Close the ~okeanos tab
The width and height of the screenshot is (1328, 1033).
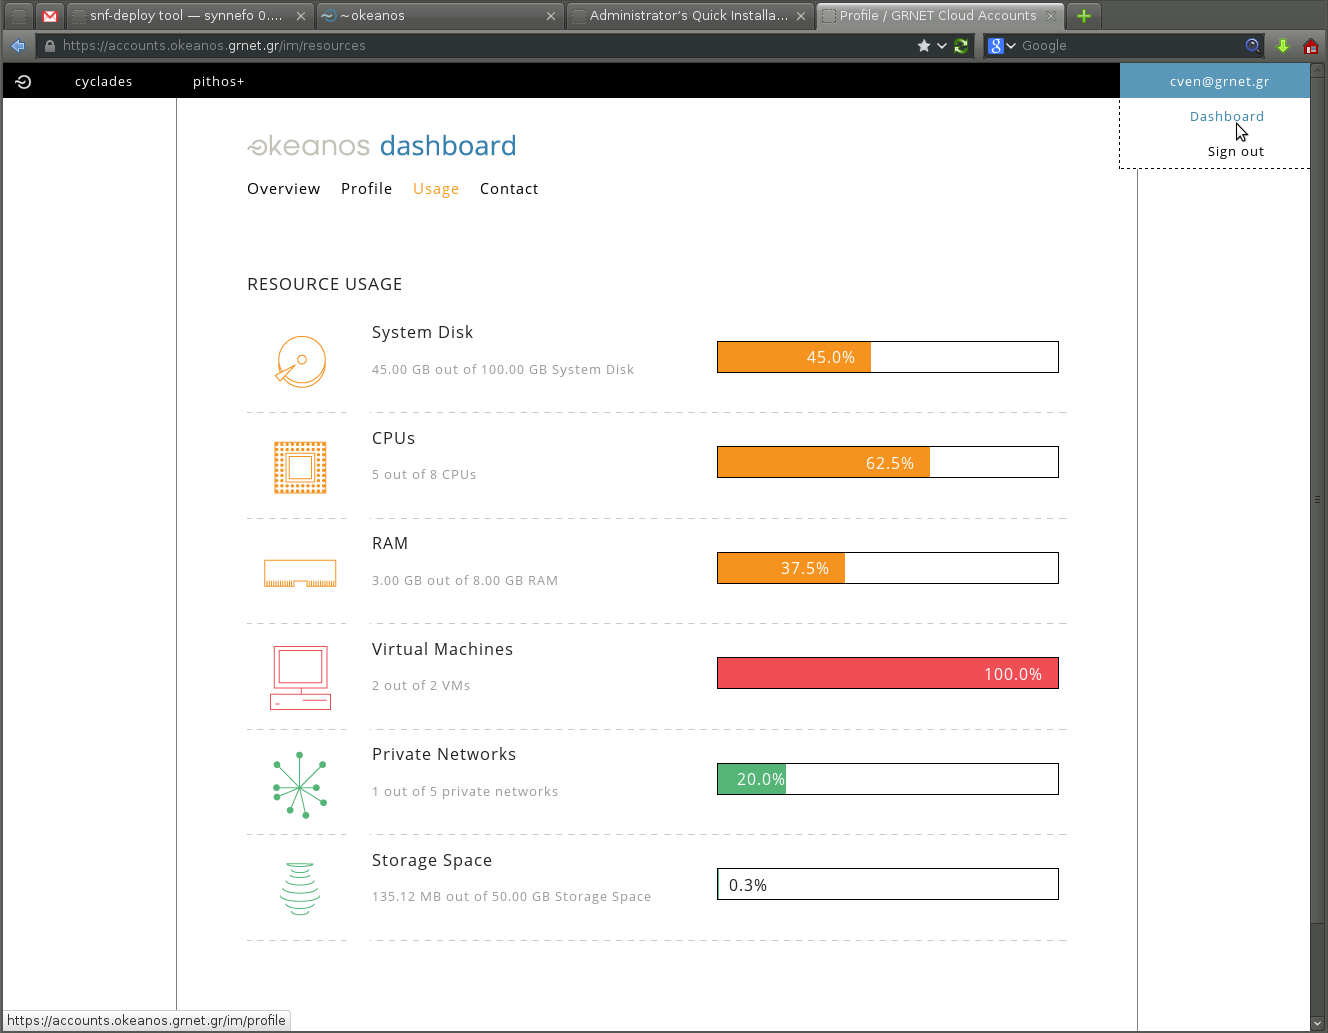[x=550, y=16]
